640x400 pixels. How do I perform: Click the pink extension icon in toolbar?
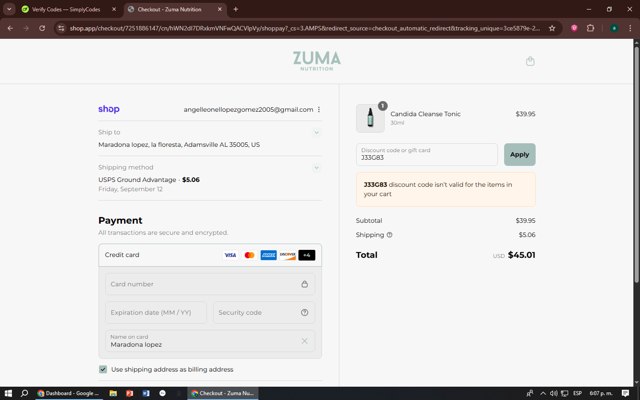(x=574, y=28)
